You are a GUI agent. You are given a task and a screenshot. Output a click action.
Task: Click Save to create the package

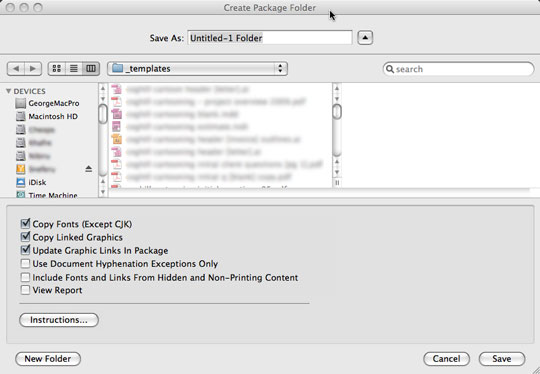coord(502,359)
